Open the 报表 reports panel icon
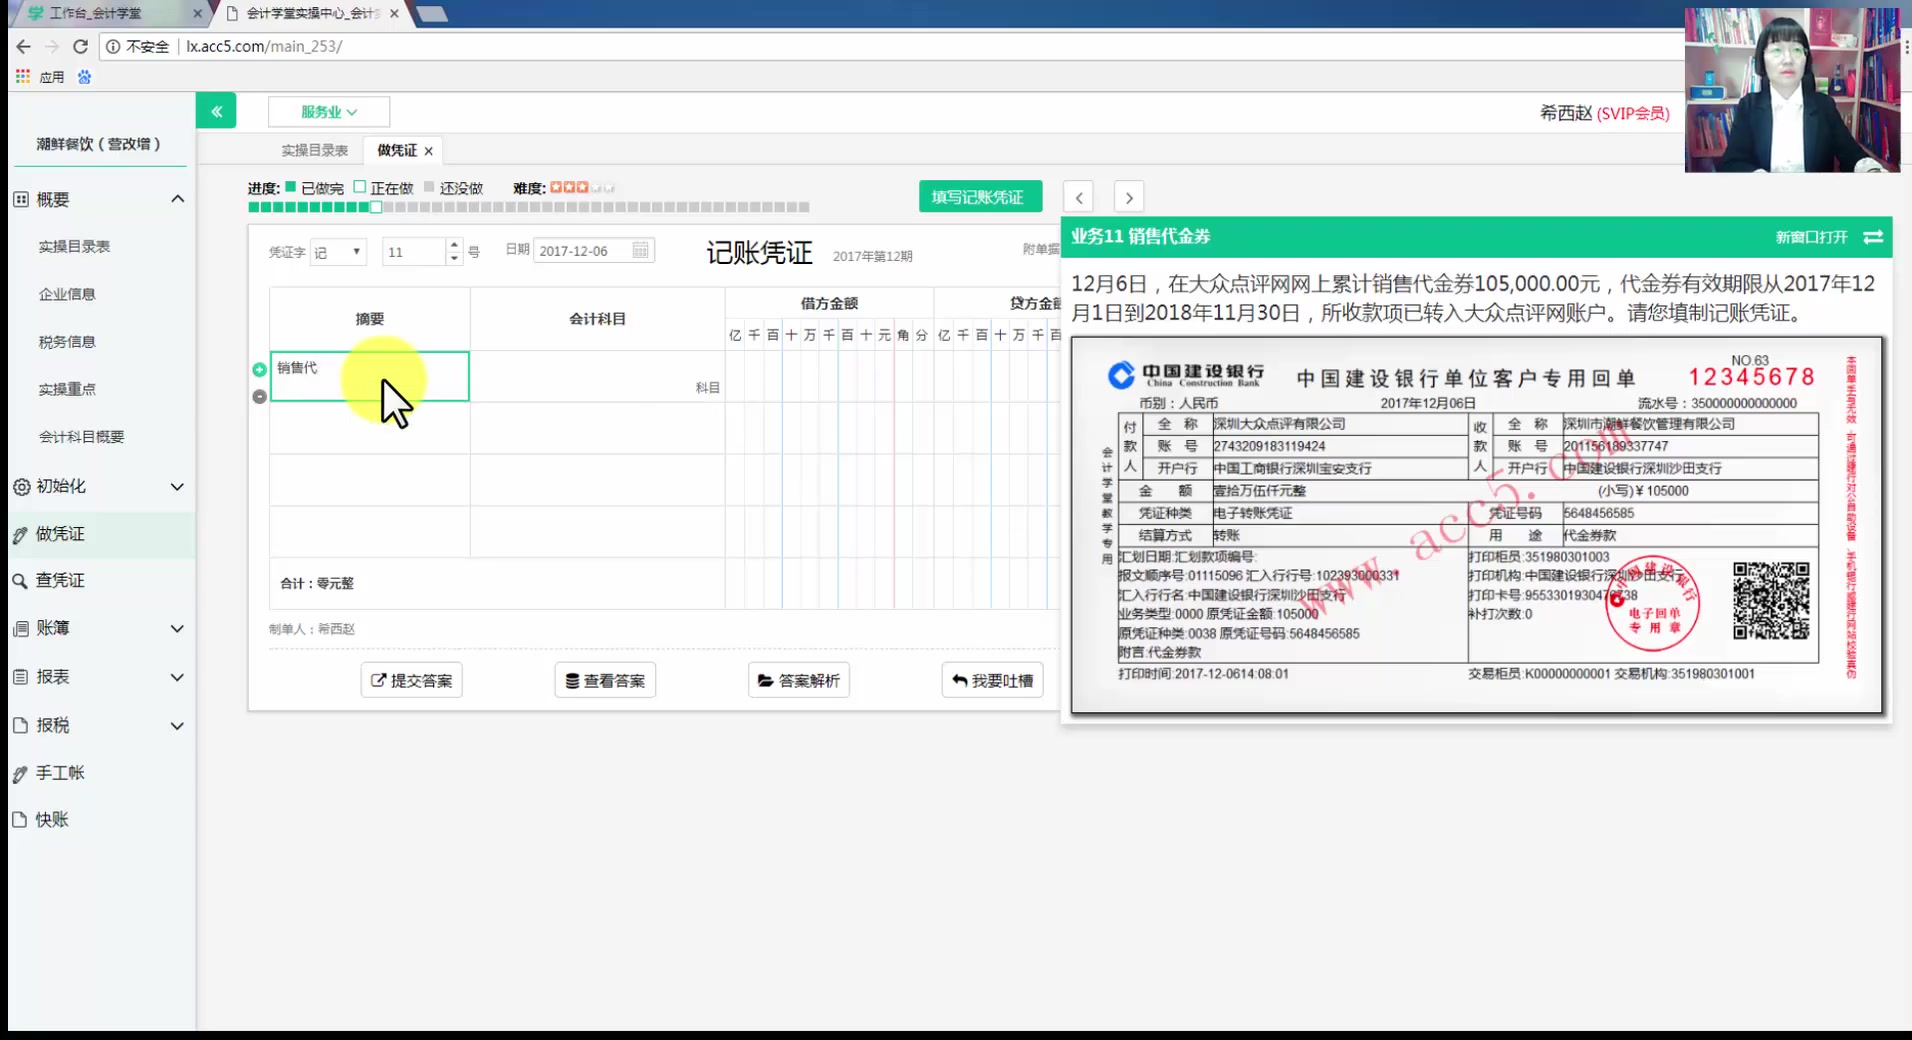Viewport: 1912px width, 1040px height. point(18,676)
